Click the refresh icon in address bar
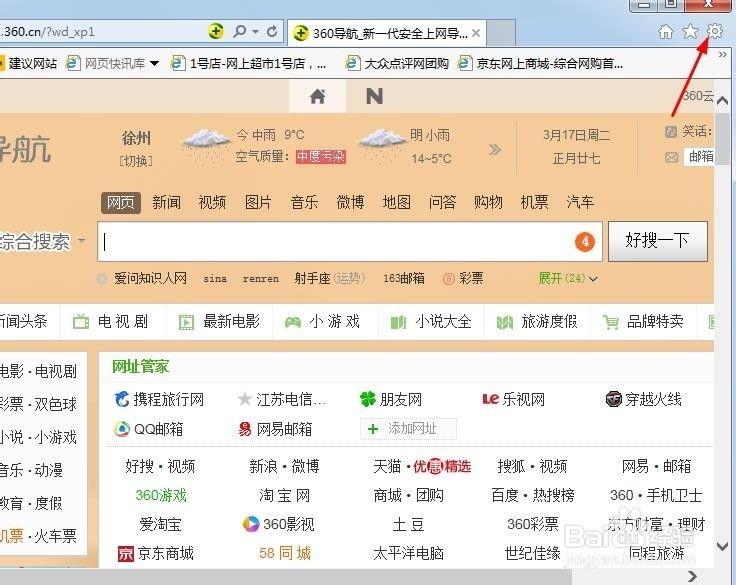The width and height of the screenshot is (736, 585). click(272, 31)
